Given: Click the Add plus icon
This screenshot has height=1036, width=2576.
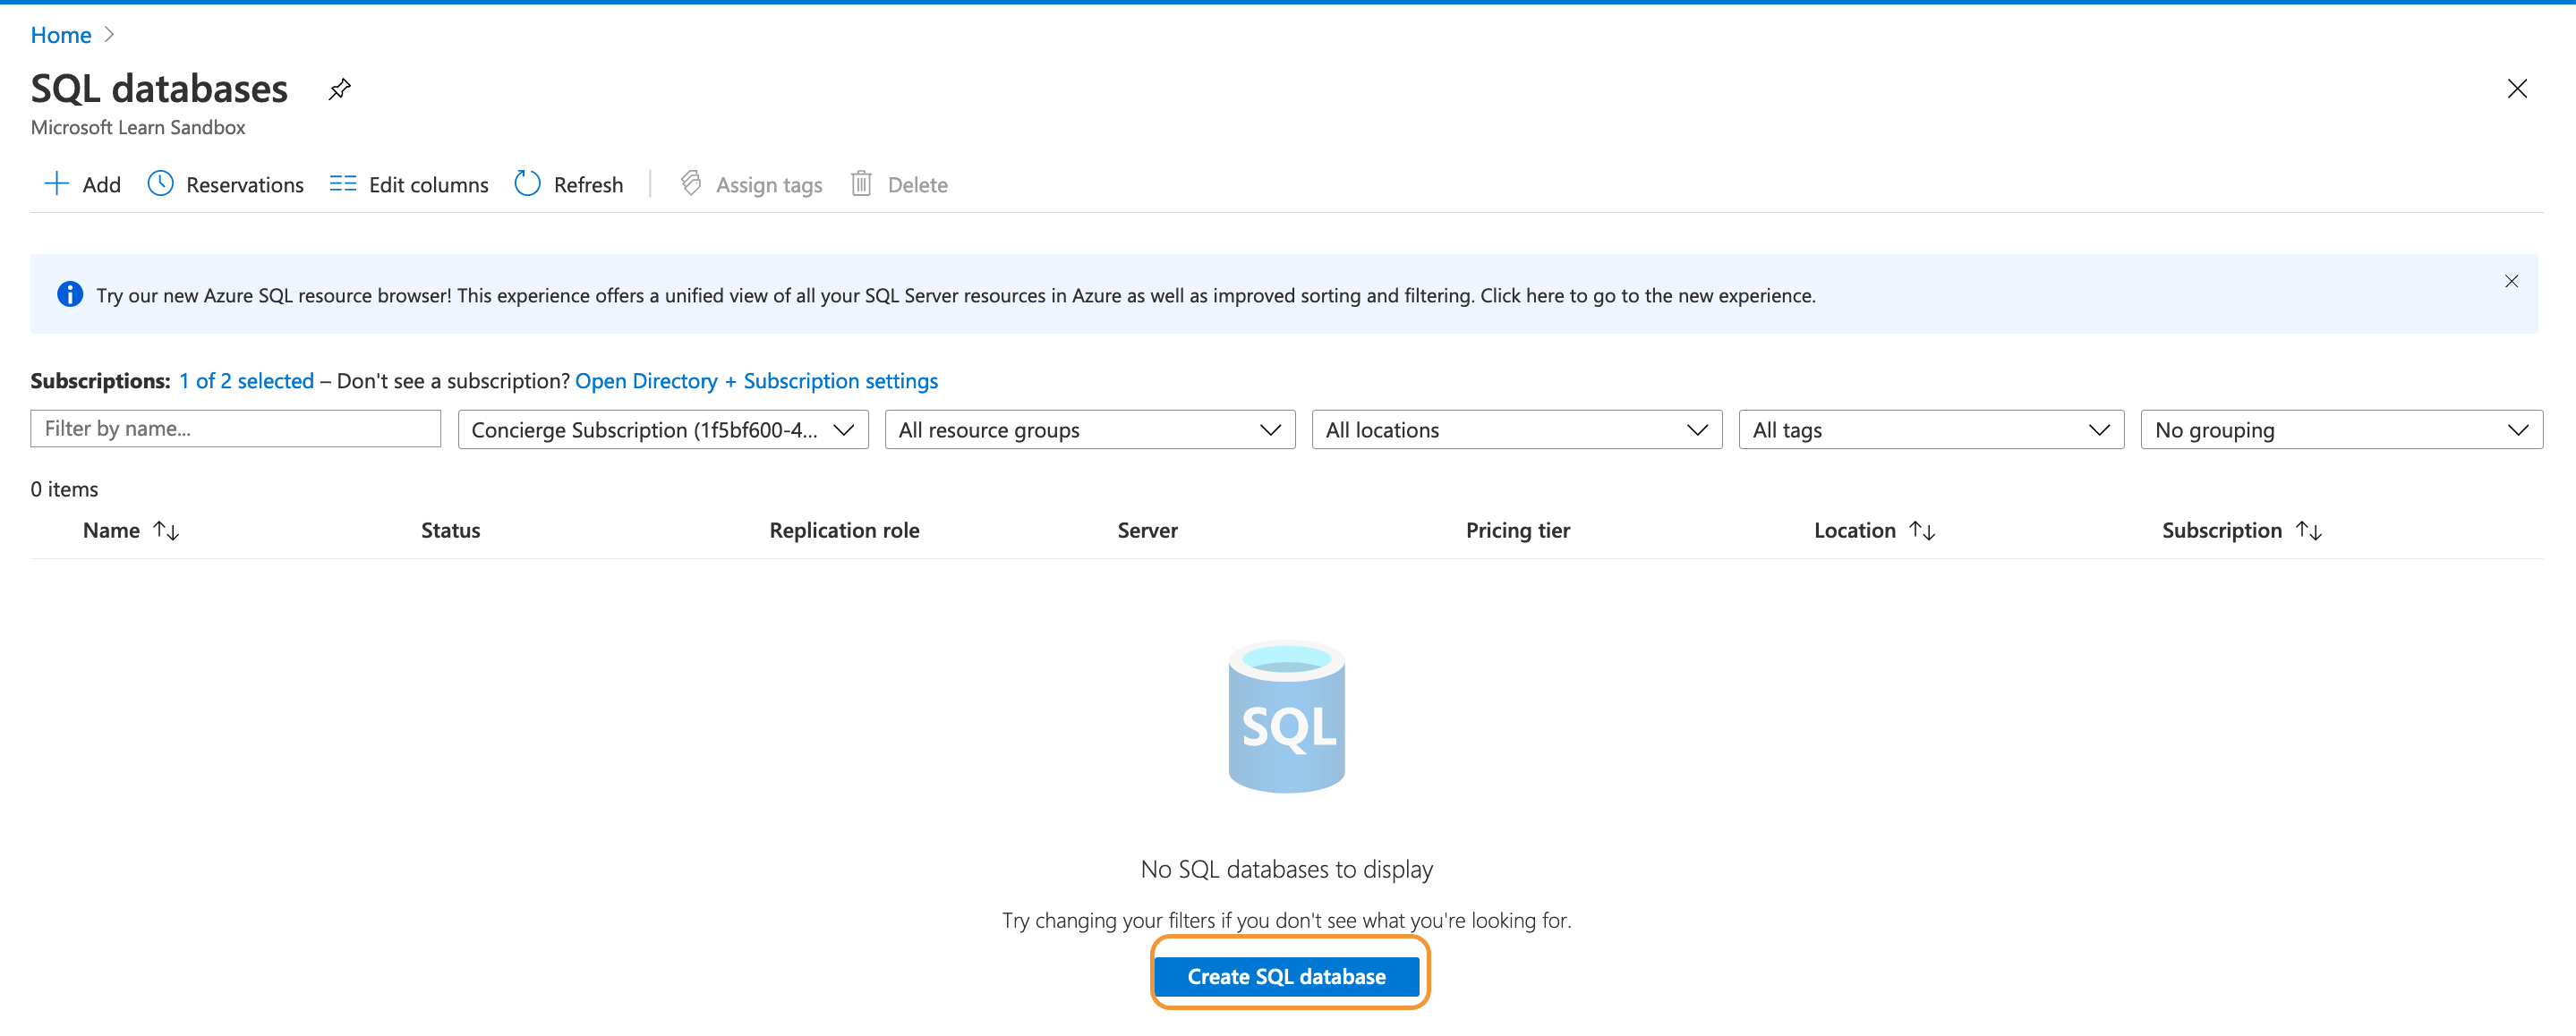Looking at the screenshot, I should click(x=57, y=184).
